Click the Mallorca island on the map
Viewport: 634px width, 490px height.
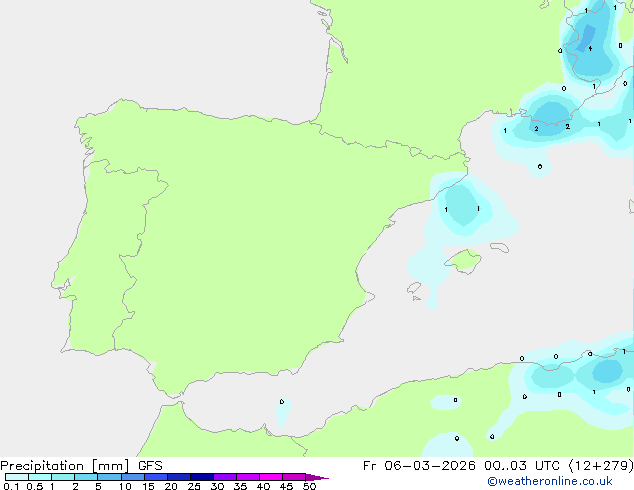point(464,261)
